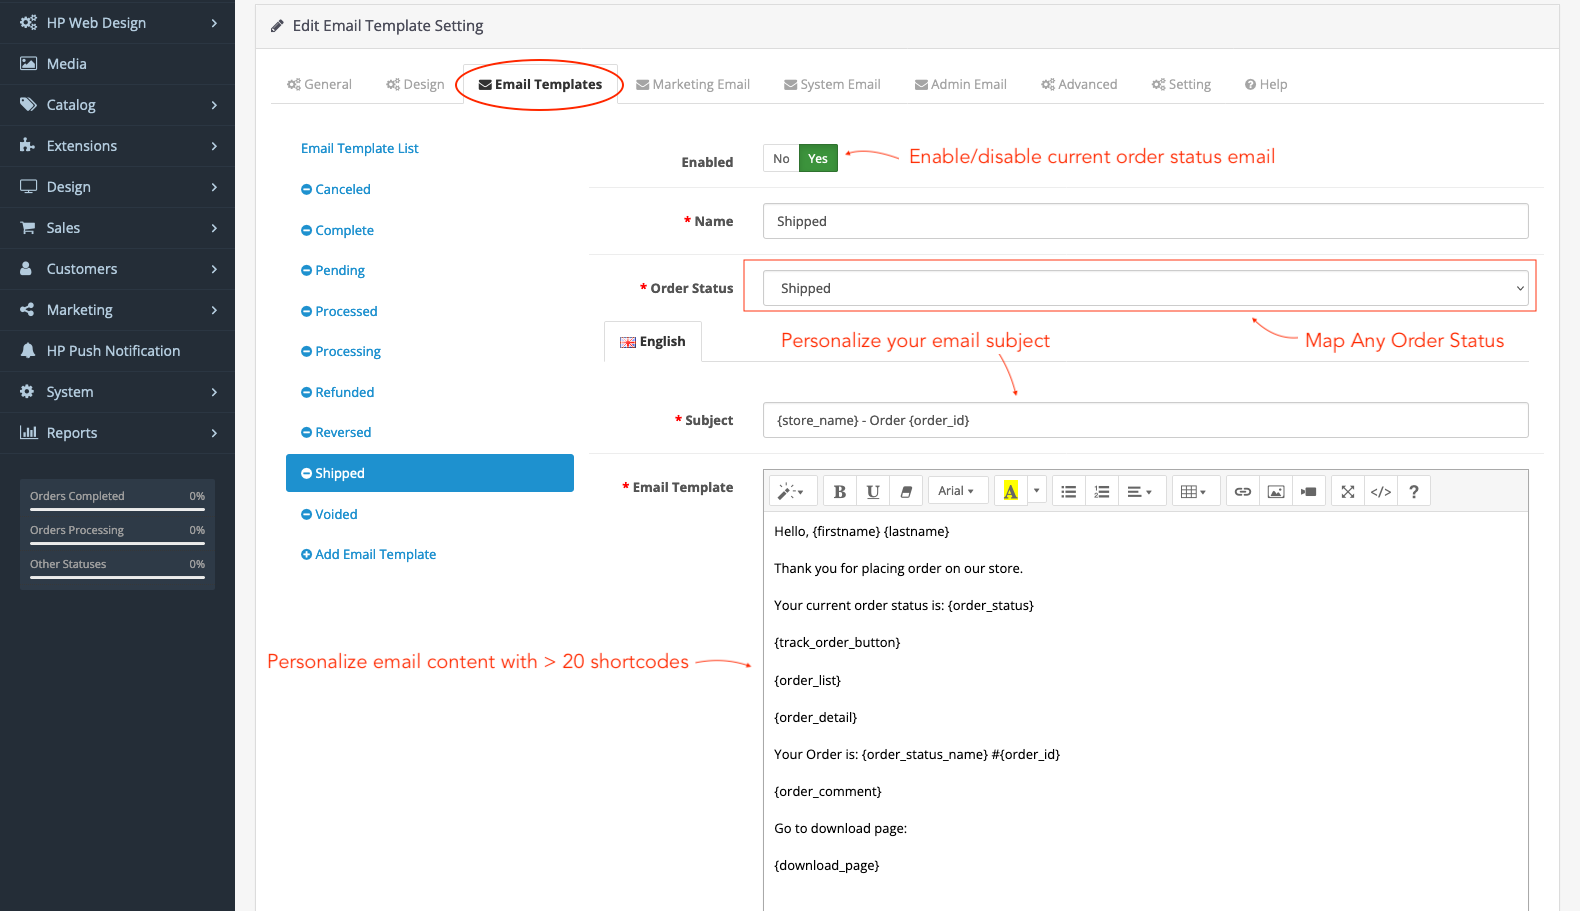Open the table insert dropdown
This screenshot has width=1580, height=911.
[1193, 491]
